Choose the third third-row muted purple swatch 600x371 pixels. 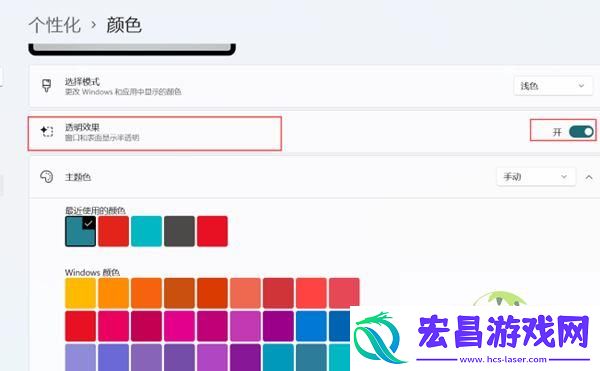146,358
